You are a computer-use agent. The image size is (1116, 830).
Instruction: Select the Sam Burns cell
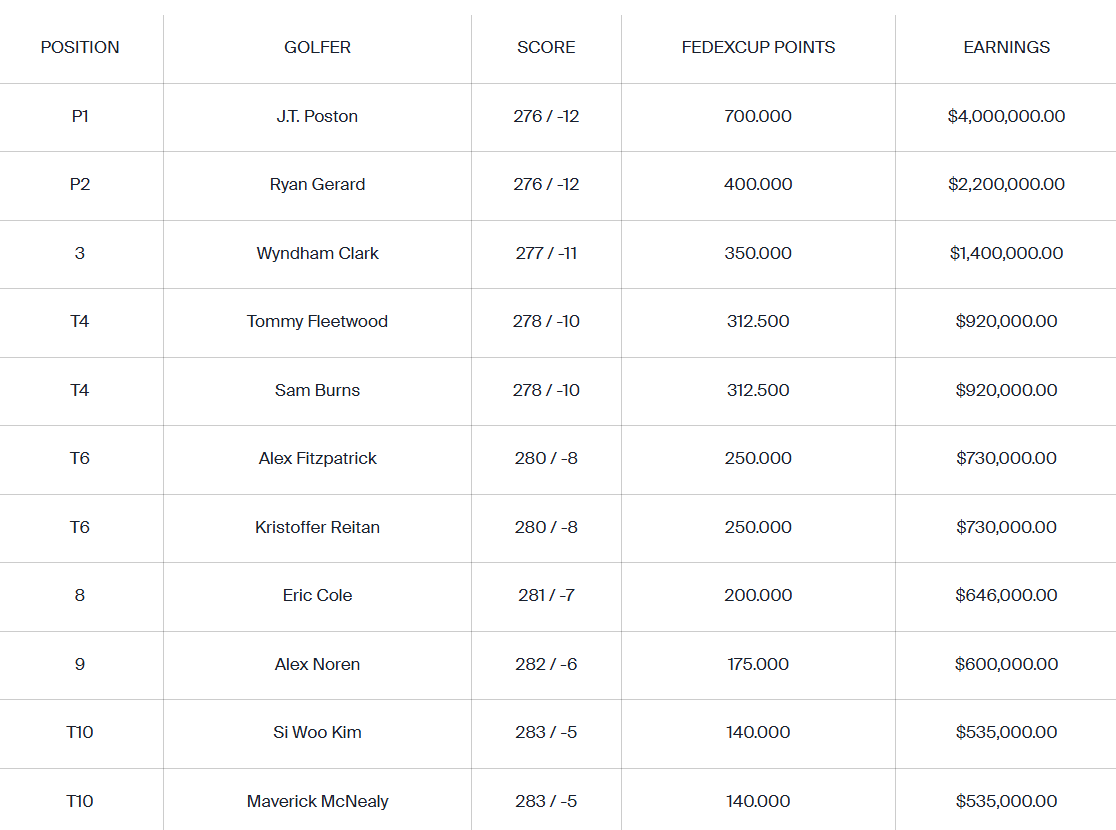(317, 390)
